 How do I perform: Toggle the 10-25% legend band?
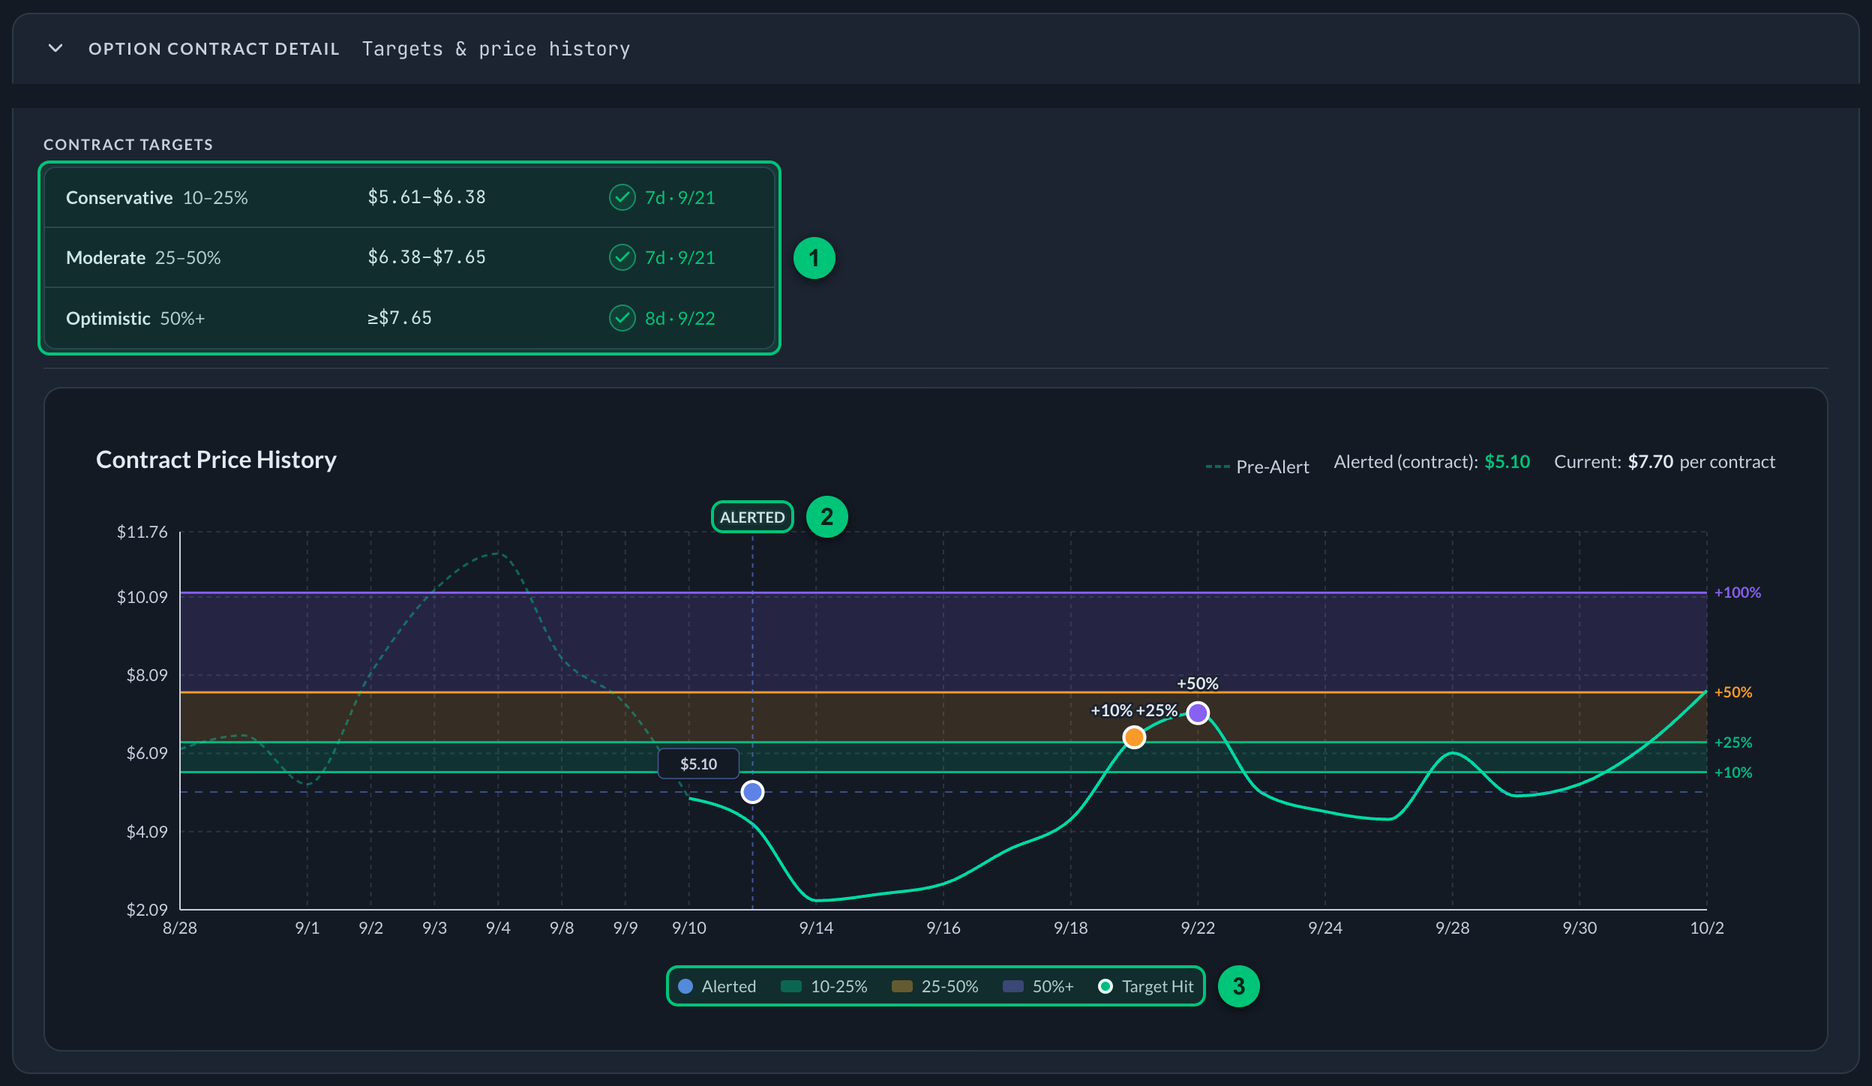(824, 986)
